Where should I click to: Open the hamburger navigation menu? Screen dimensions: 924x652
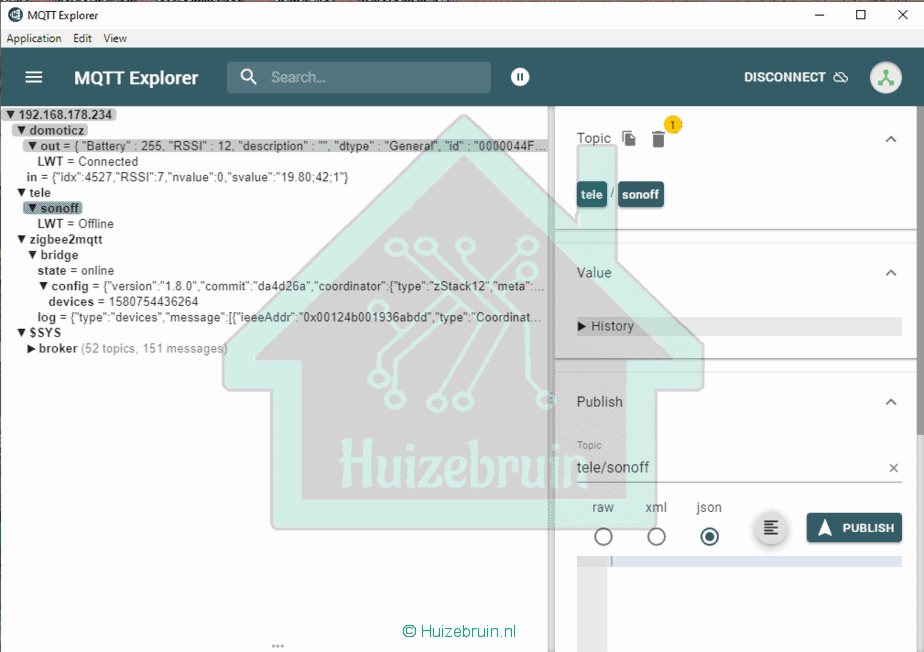pos(34,77)
